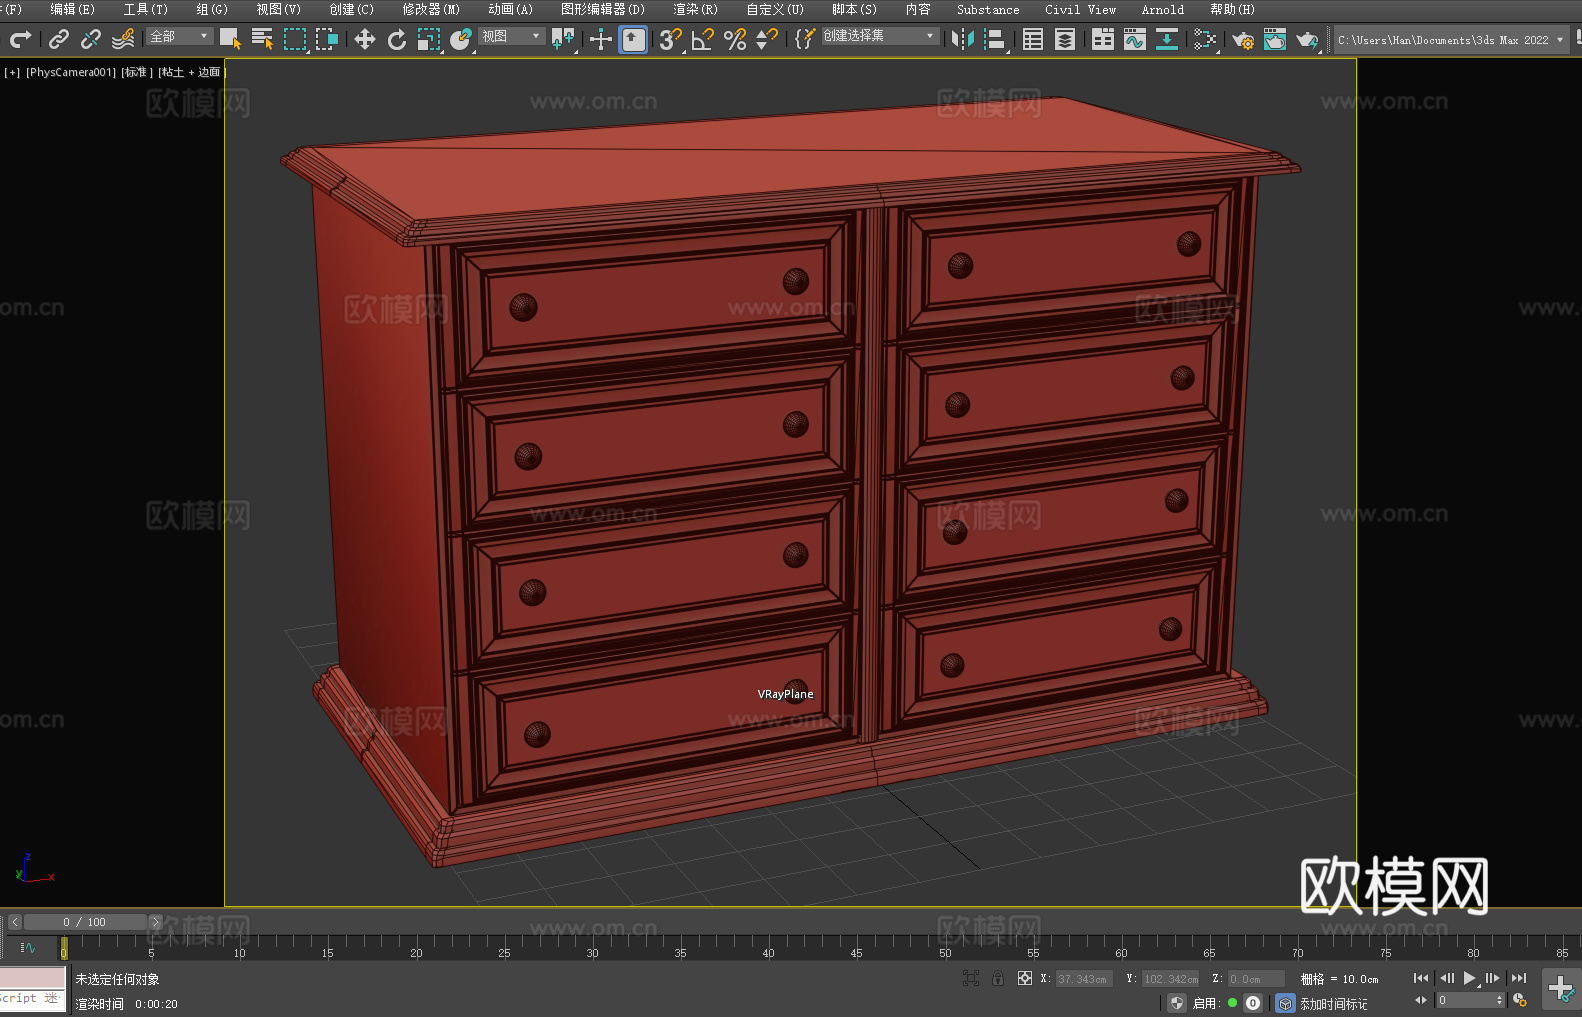Click the [+] viewport general menu label
This screenshot has width=1582, height=1017.
click(x=12, y=72)
